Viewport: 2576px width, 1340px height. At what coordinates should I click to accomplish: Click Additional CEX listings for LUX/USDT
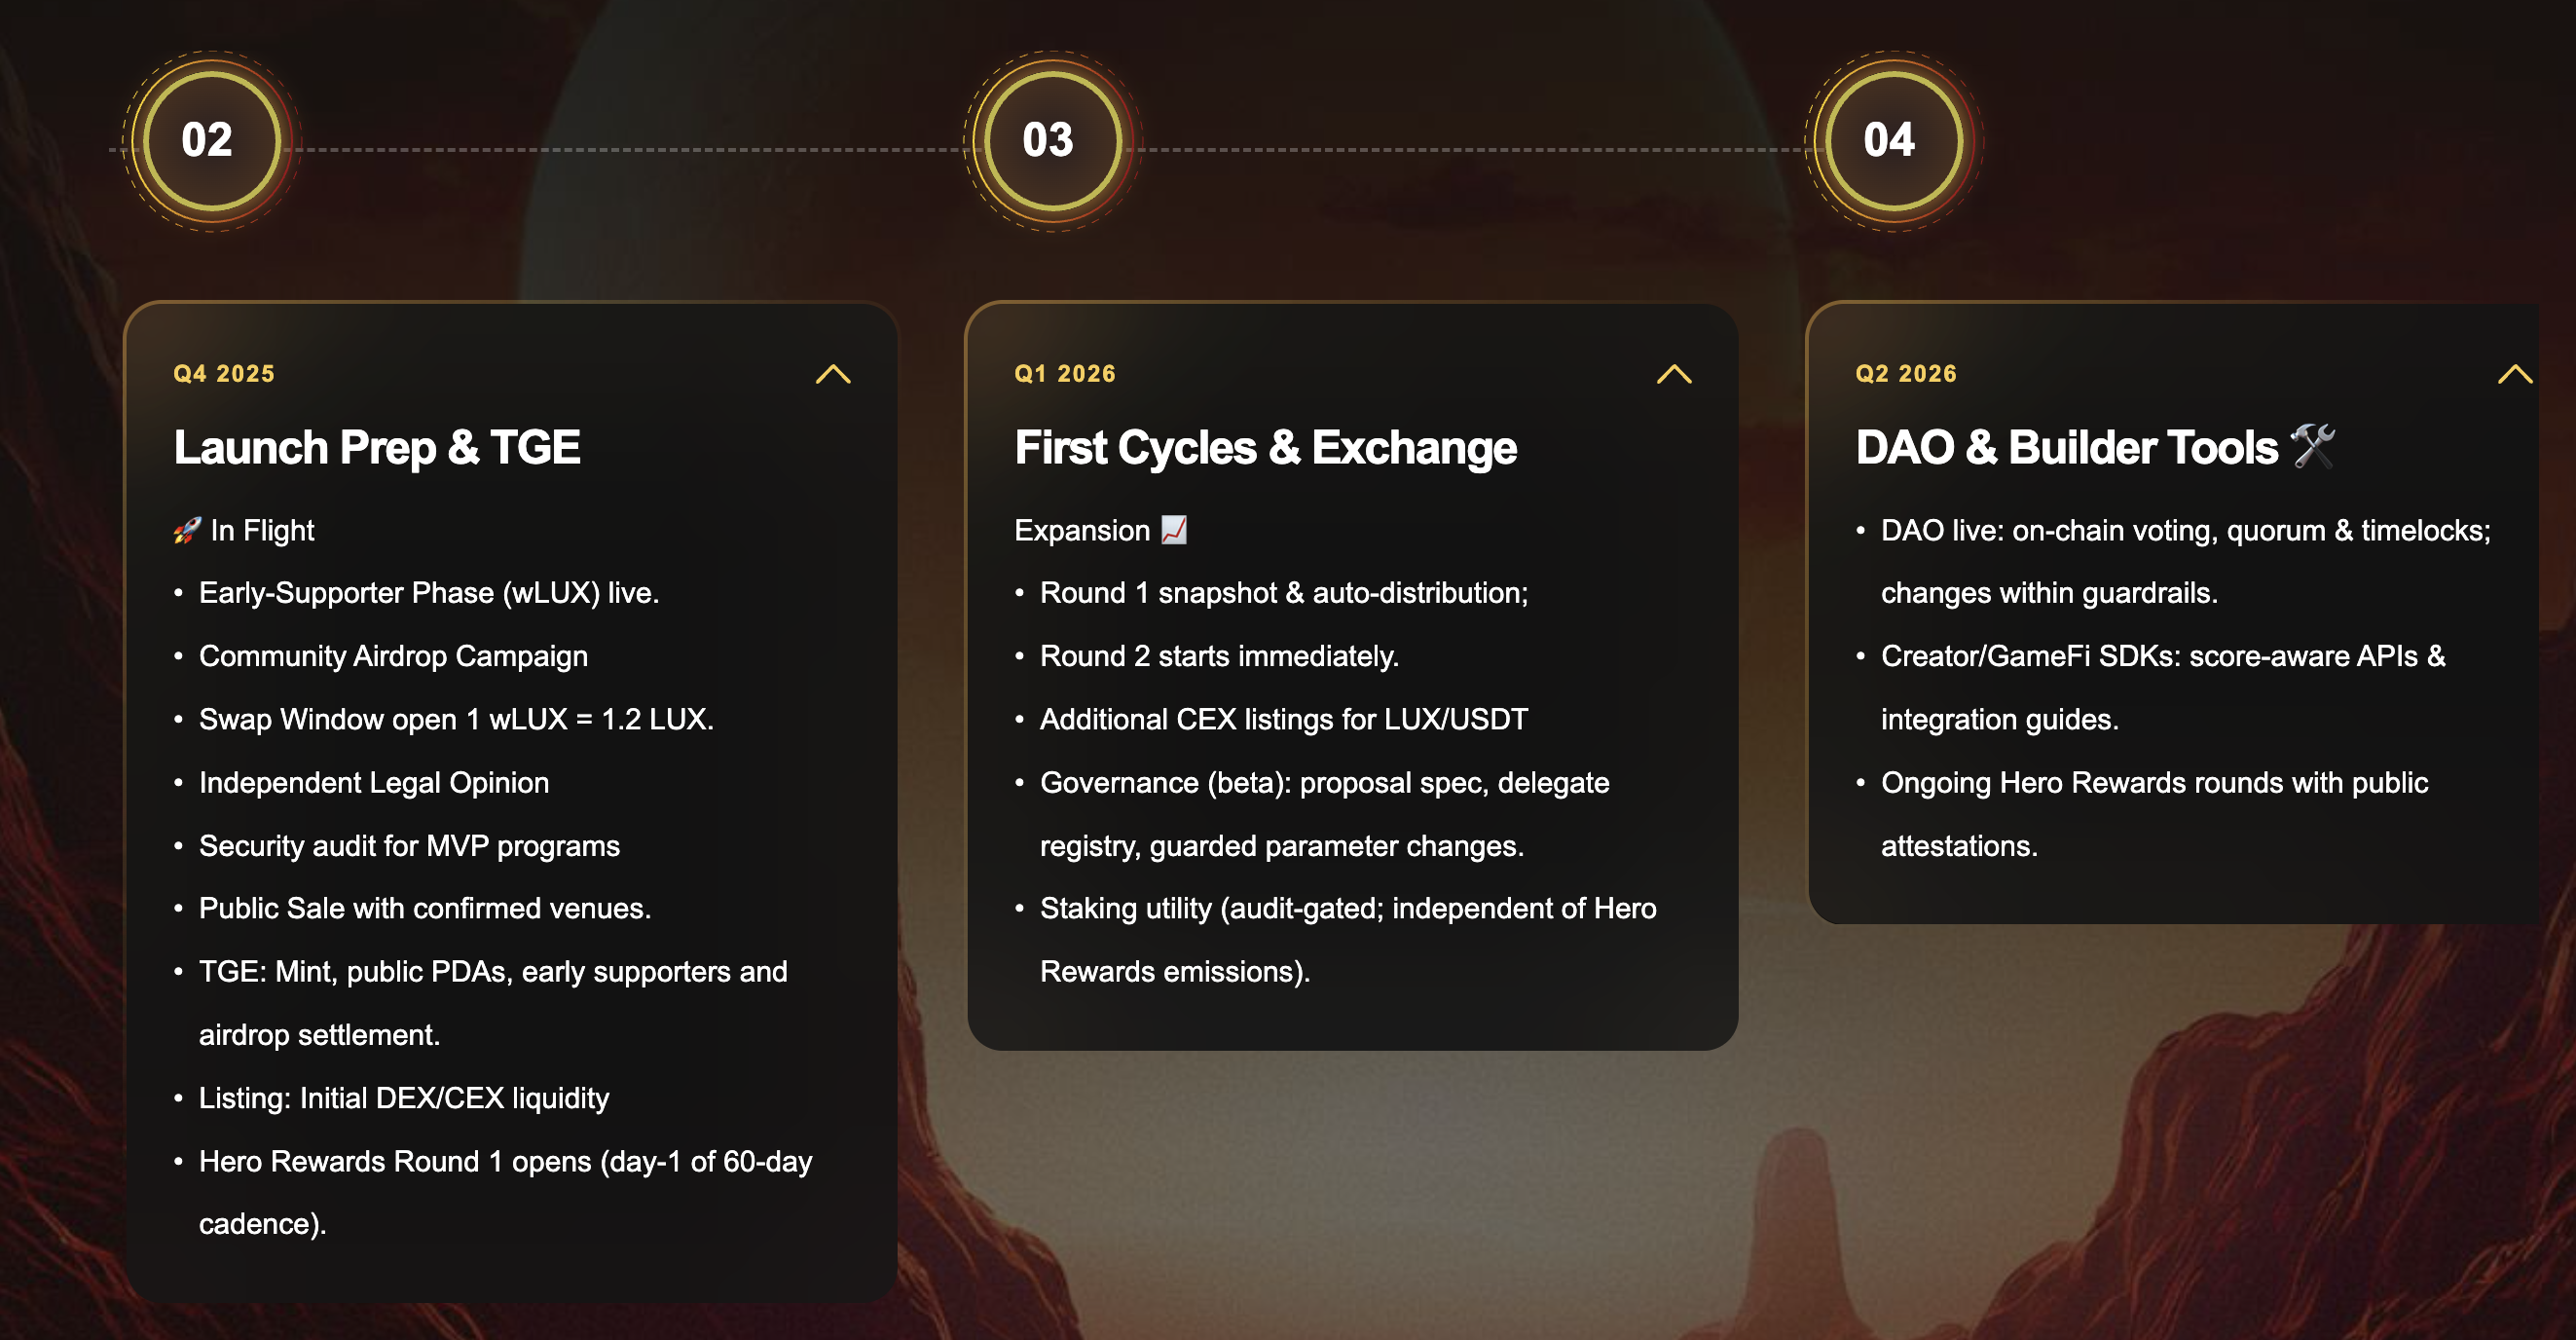click(x=1283, y=720)
